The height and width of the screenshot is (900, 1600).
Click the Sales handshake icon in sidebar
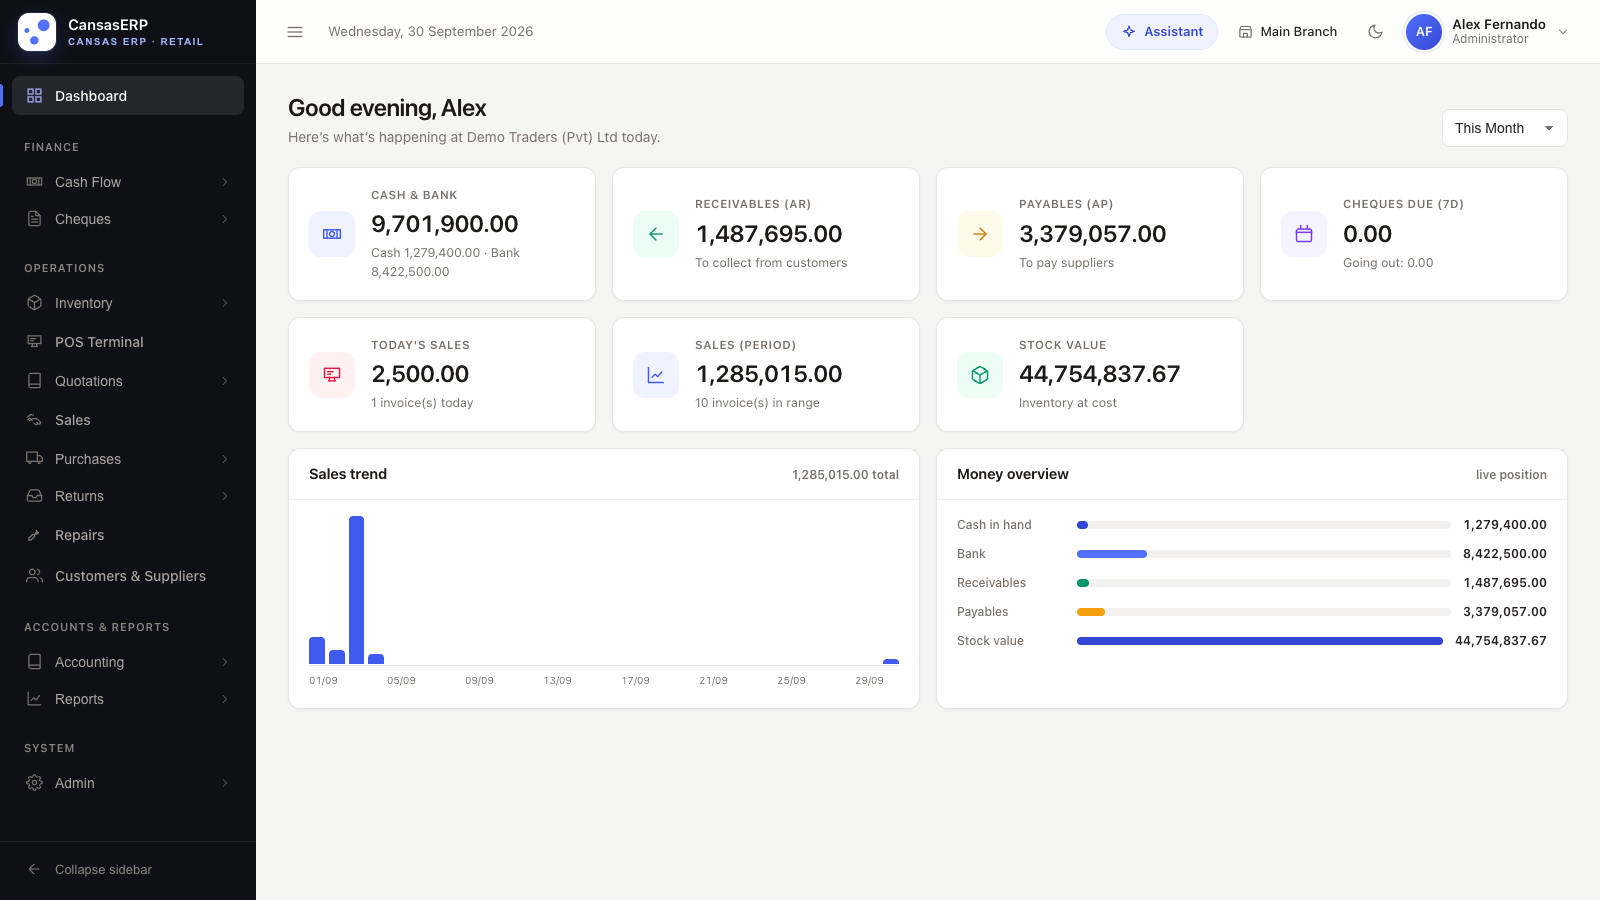coord(34,420)
